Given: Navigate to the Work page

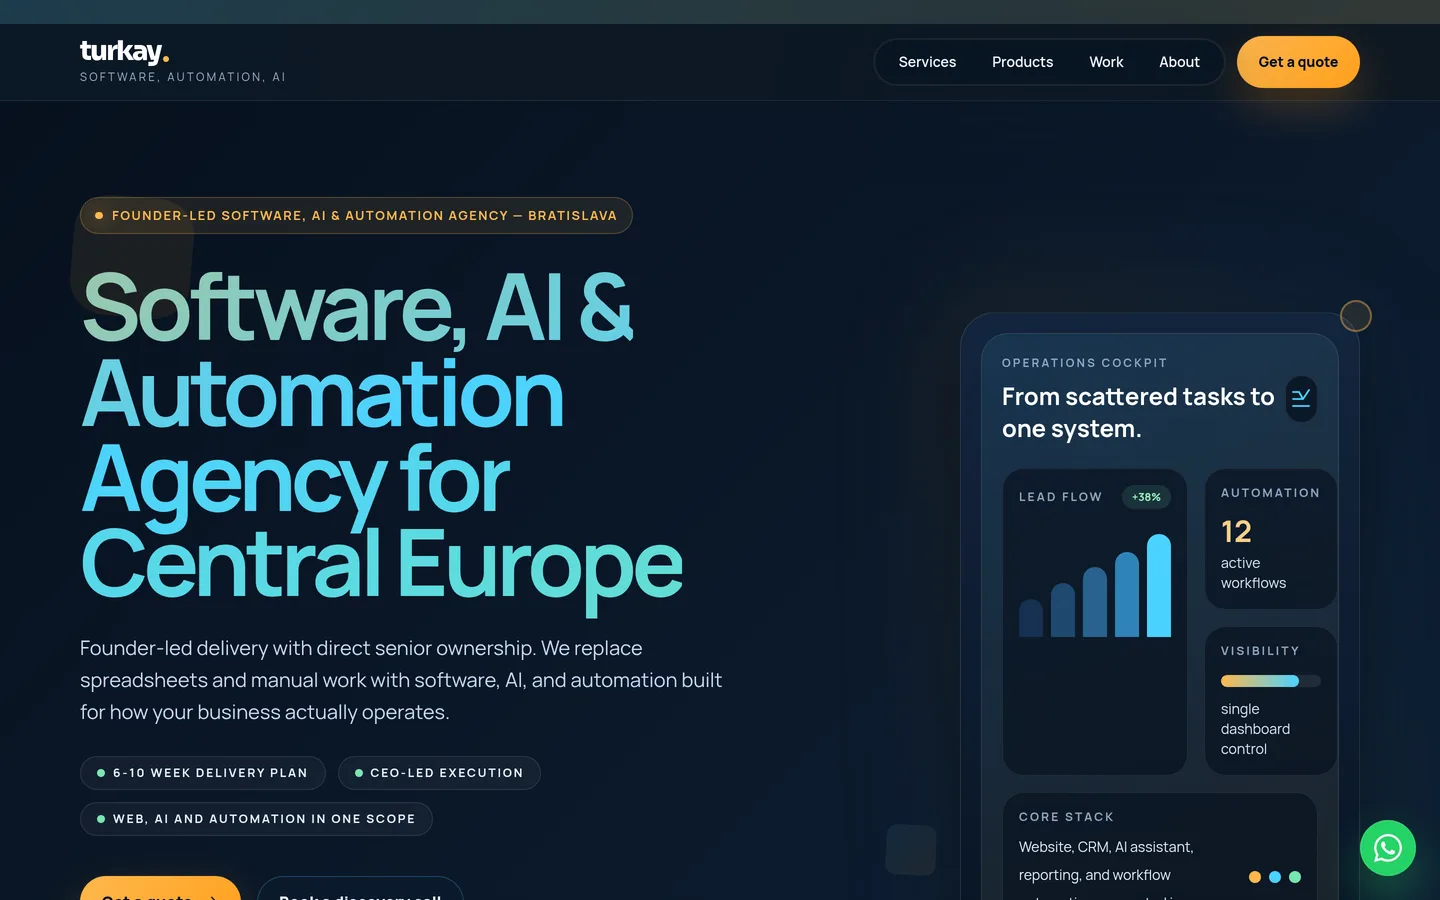Looking at the screenshot, I should point(1106,62).
